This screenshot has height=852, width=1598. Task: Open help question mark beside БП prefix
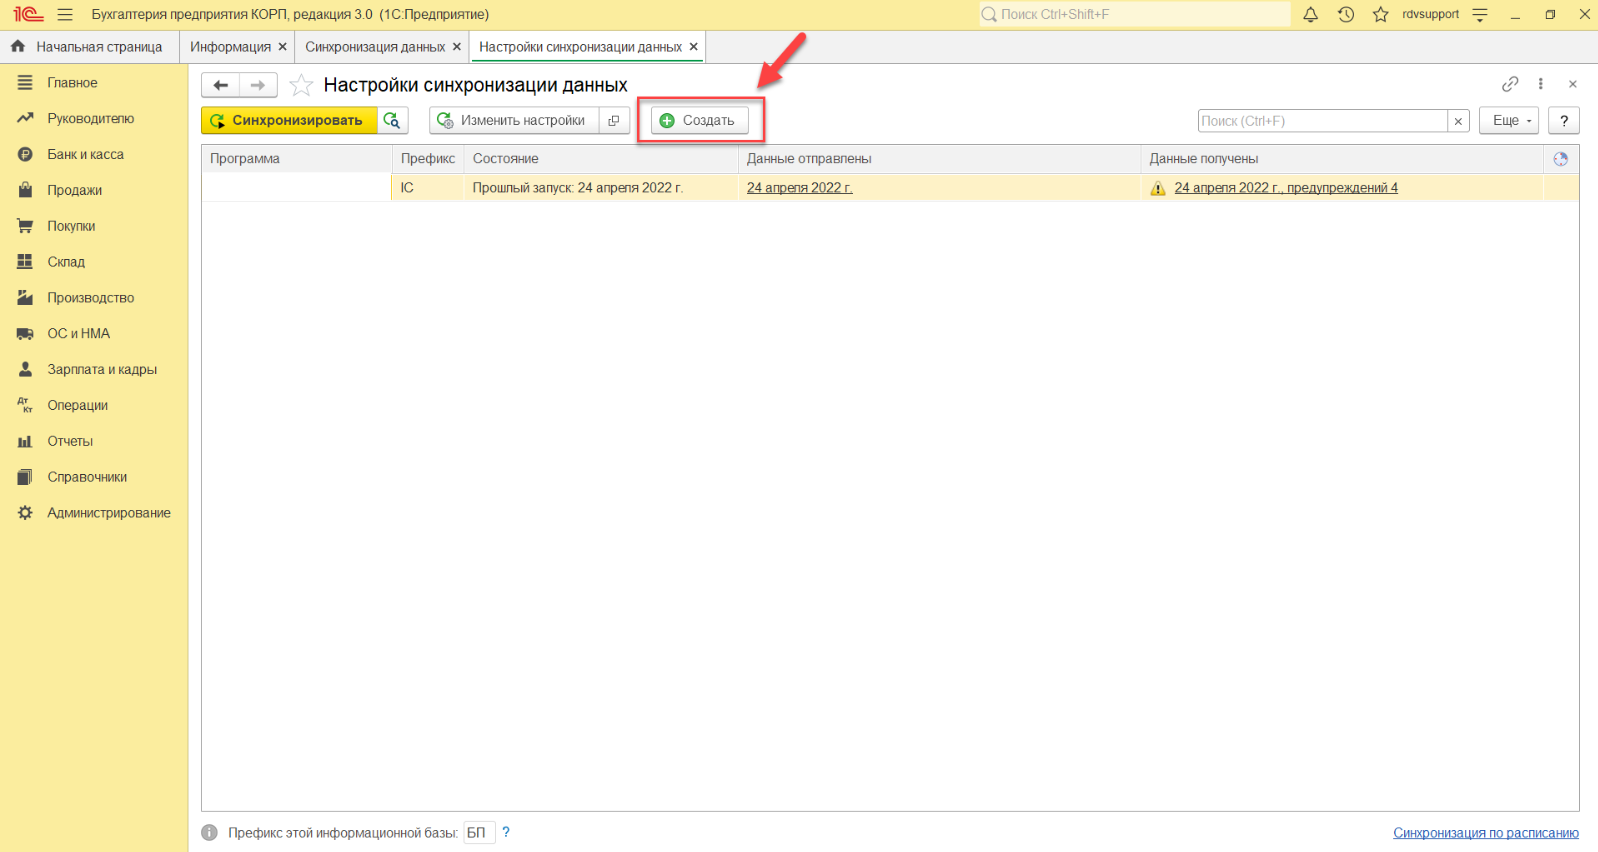click(x=506, y=832)
